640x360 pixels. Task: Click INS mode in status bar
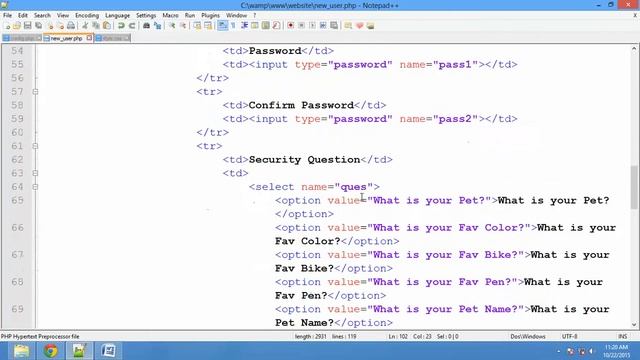coord(622,337)
